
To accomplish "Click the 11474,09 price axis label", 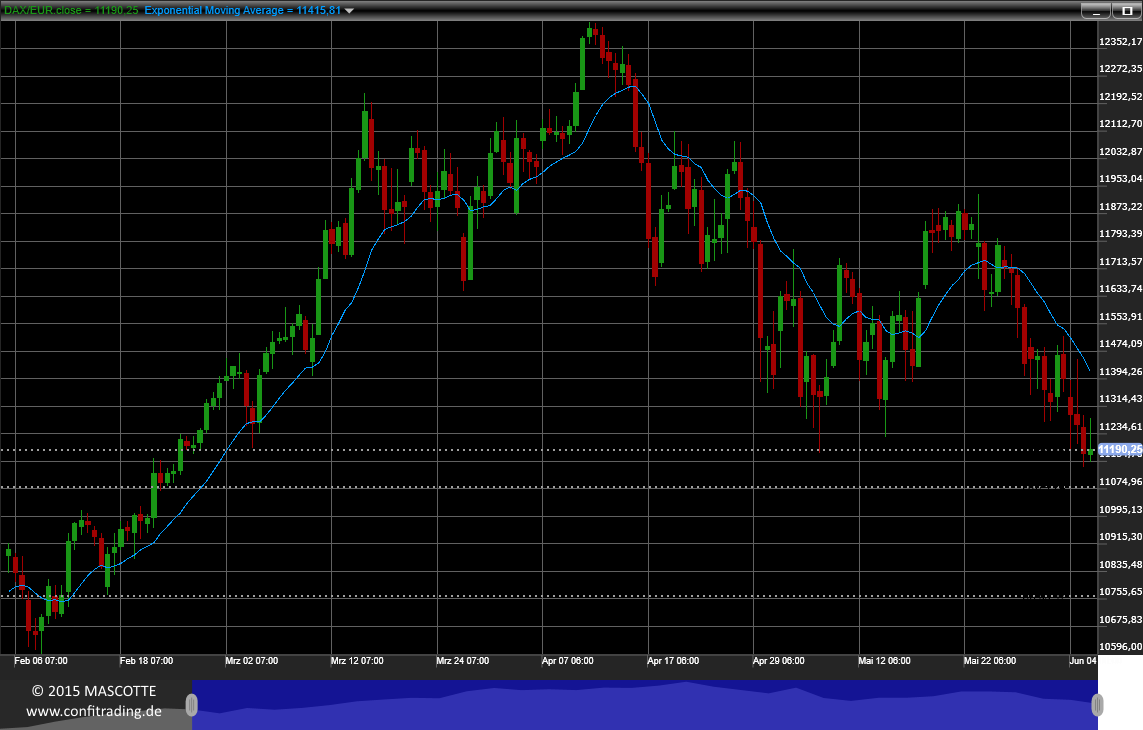I will click(x=1120, y=343).
